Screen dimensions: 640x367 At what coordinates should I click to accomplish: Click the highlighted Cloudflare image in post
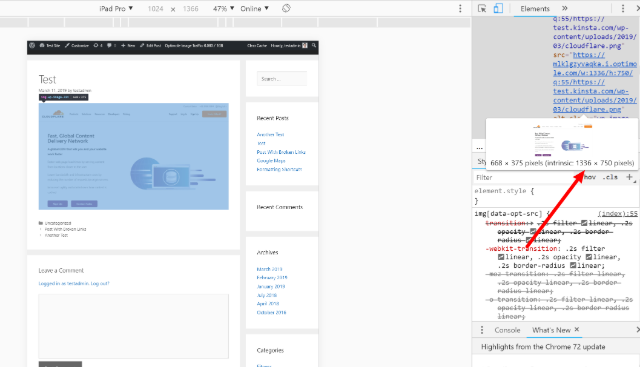pyautogui.click(x=133, y=156)
